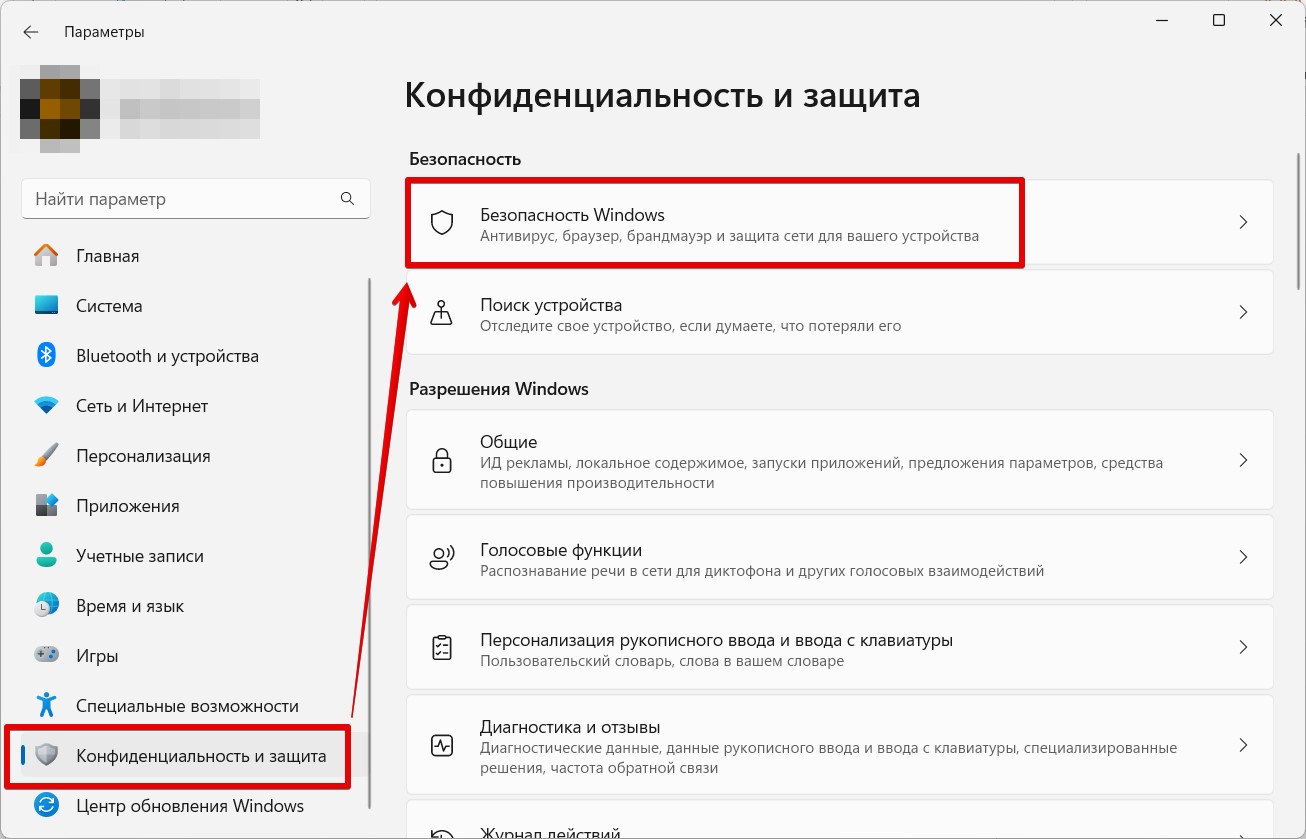This screenshot has height=839, width=1306.
Task: Click the main content vertical scrollbar
Action: click(1298, 222)
